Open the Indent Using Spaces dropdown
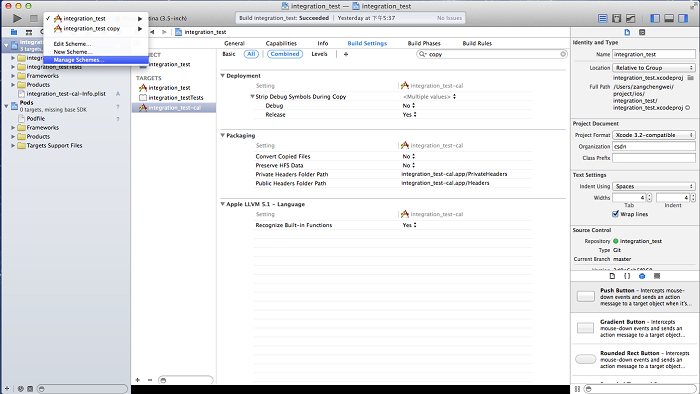700x394 pixels. 654,186
